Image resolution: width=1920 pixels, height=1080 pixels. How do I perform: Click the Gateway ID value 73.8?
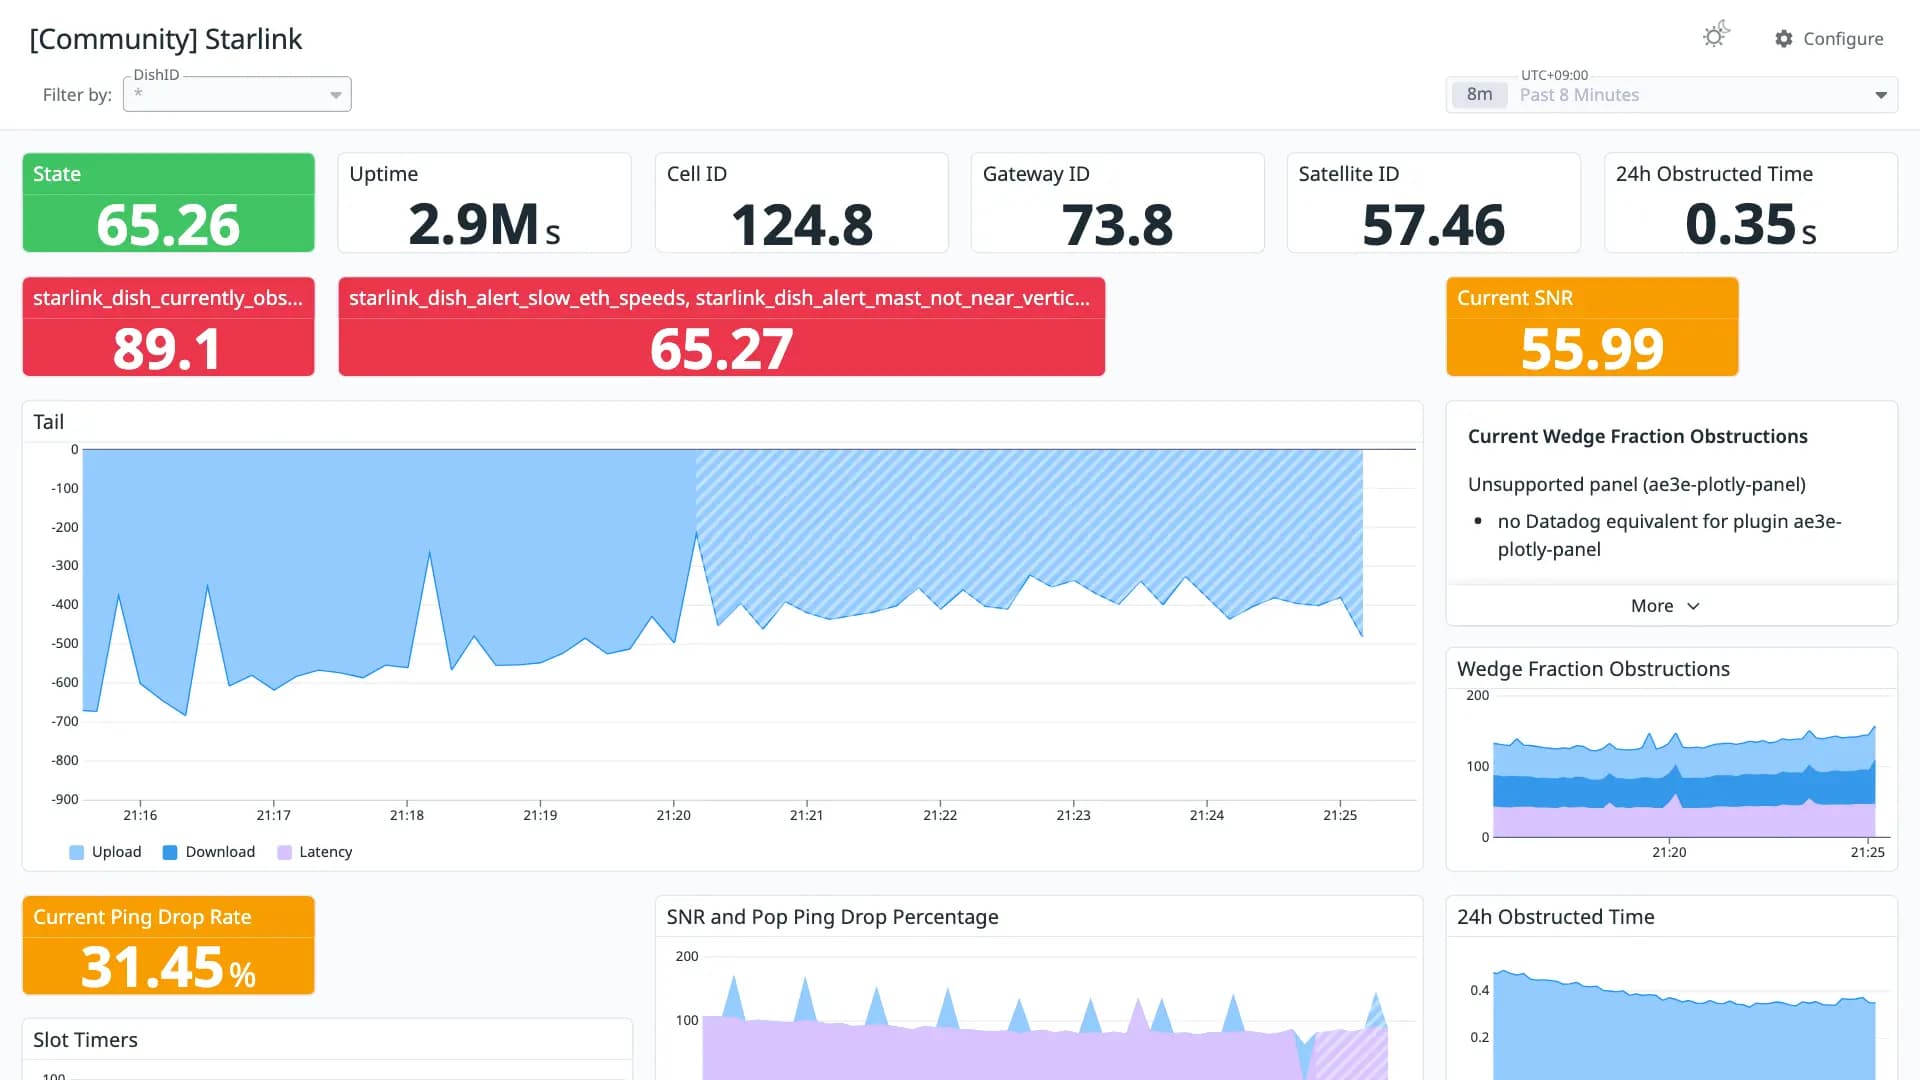coord(1117,224)
